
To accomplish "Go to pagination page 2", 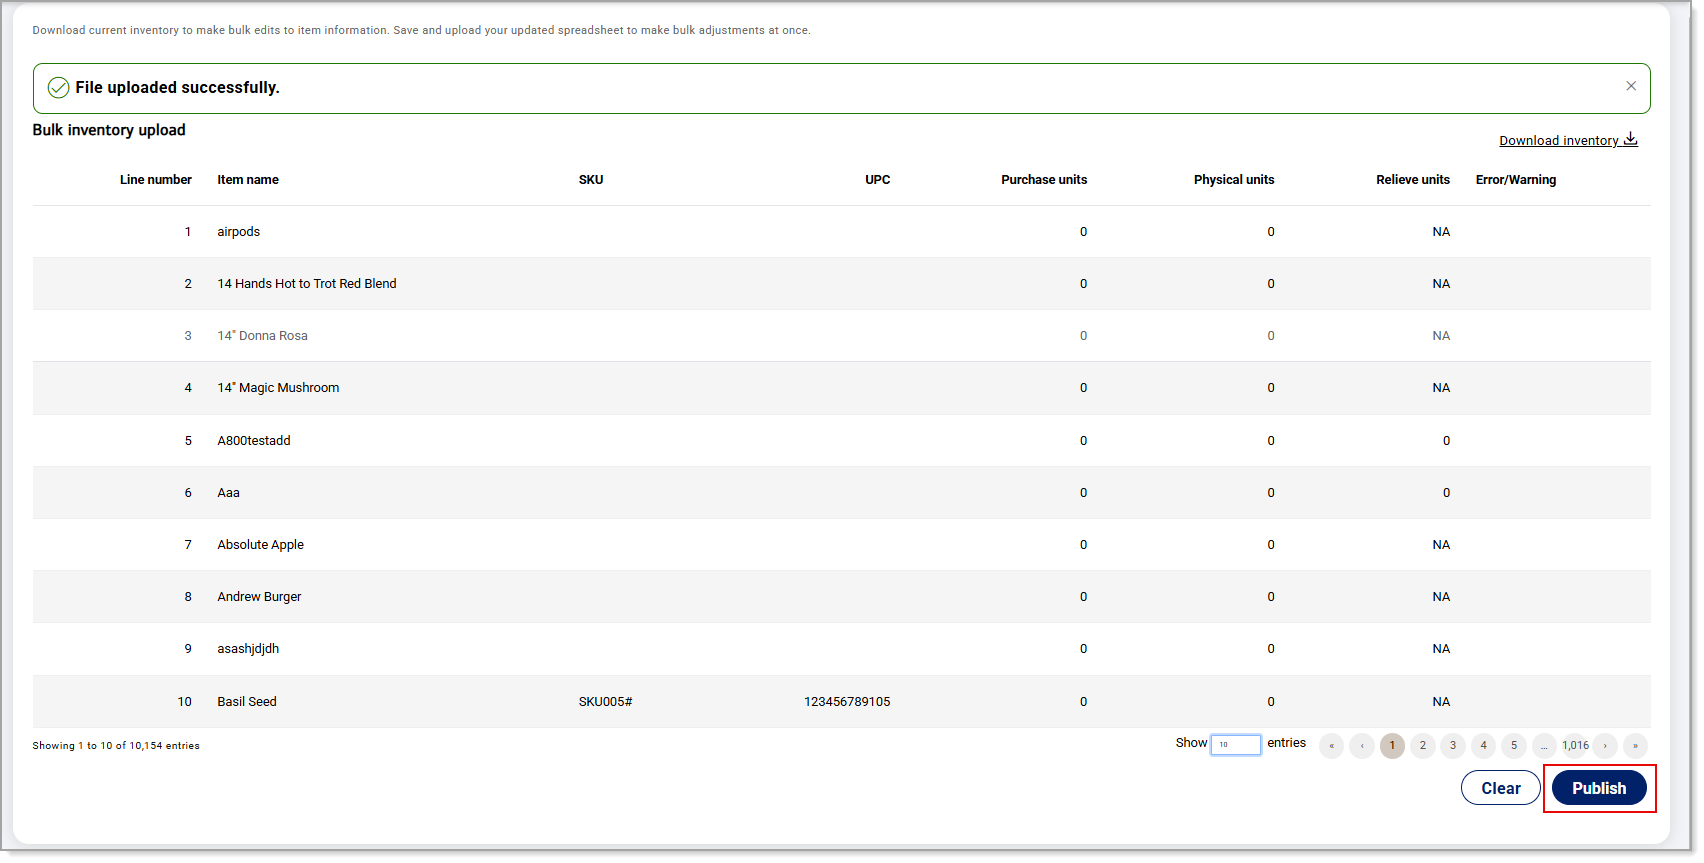I will 1423,746.
